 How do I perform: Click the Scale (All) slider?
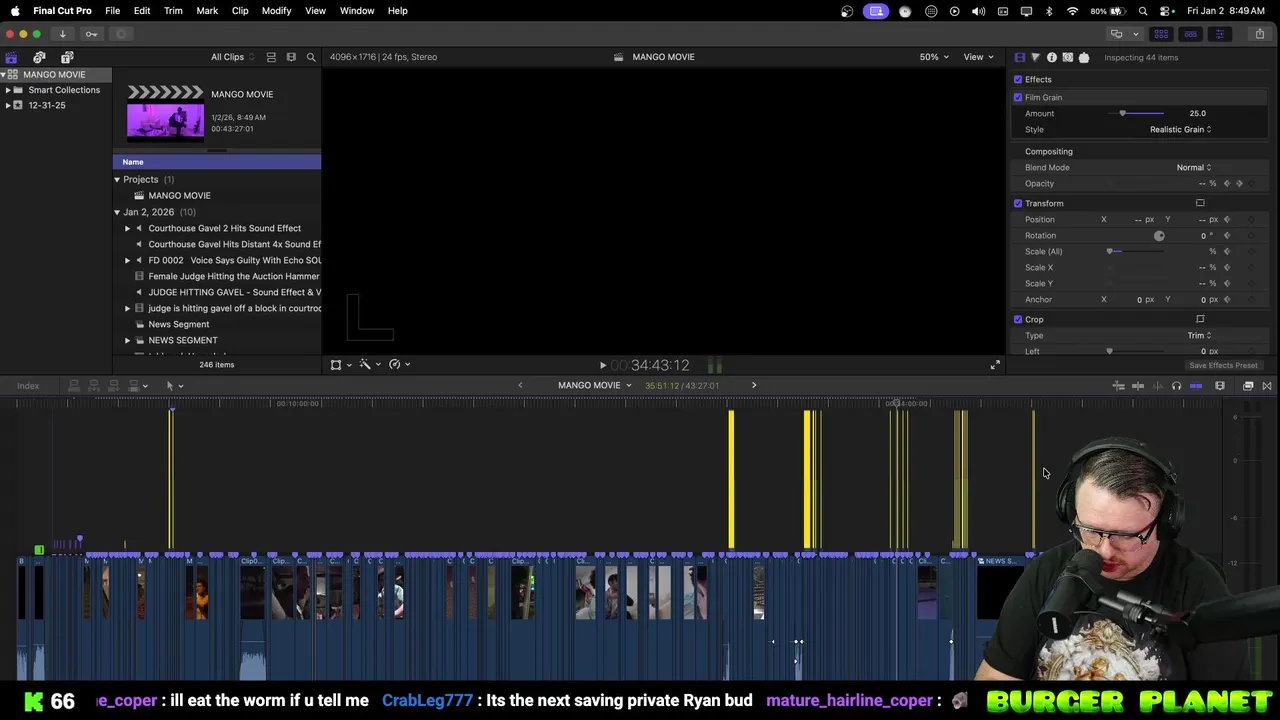tap(1138, 251)
